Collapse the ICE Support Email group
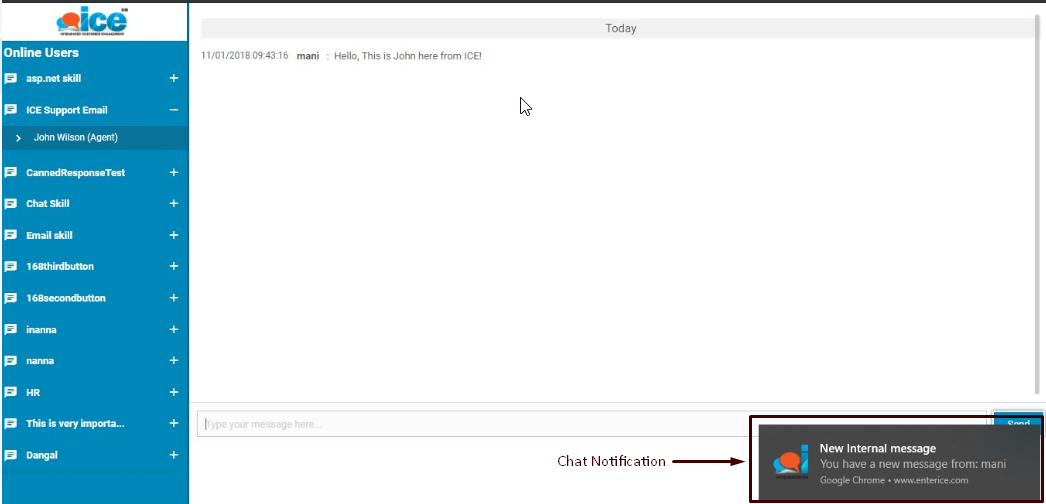 coord(174,110)
